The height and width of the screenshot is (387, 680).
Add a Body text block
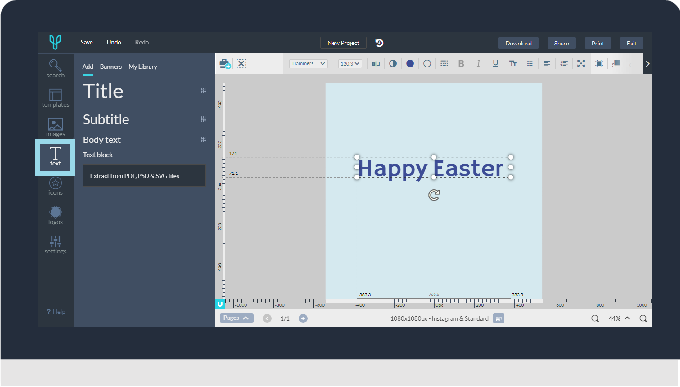coord(102,140)
